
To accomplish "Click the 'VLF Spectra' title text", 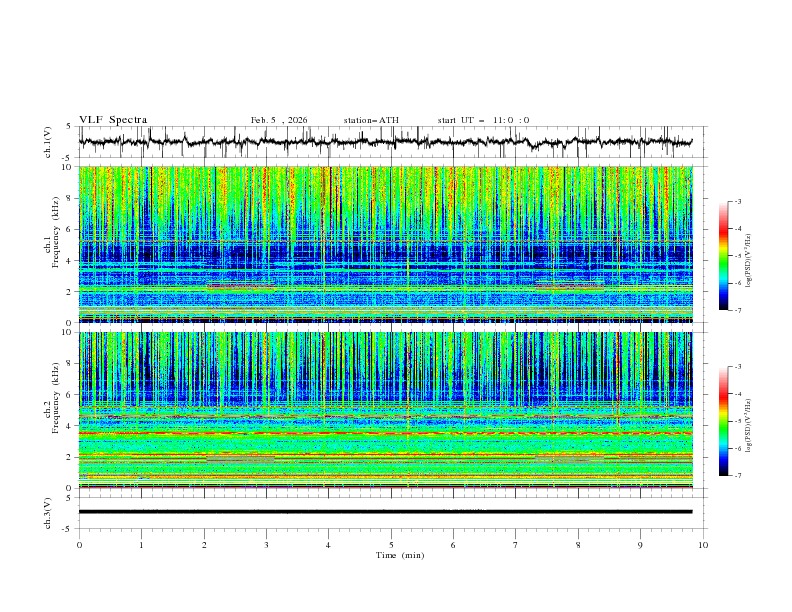I will point(113,120).
